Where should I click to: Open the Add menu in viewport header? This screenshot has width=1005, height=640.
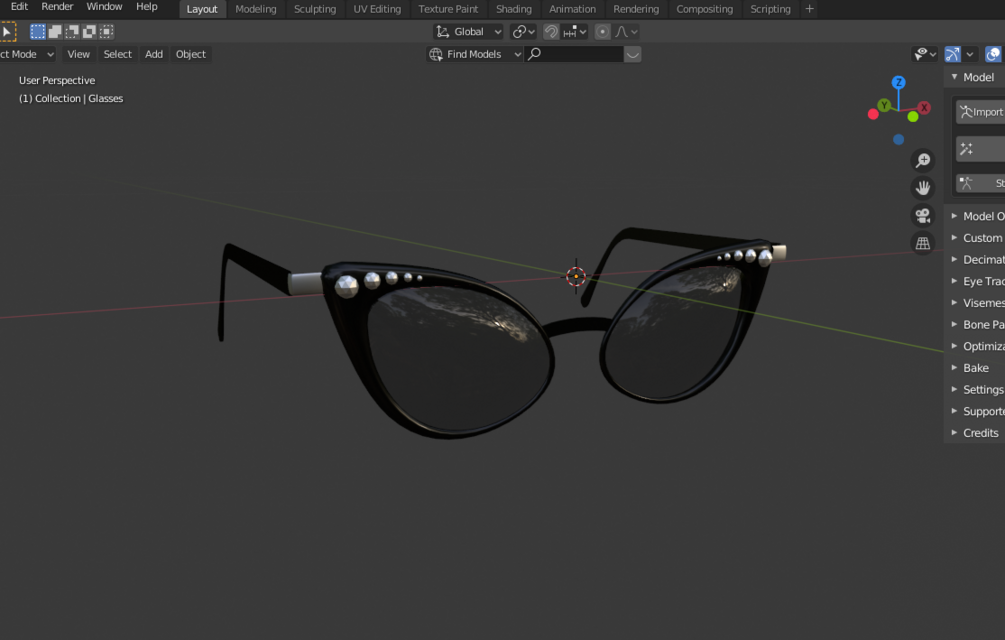154,54
